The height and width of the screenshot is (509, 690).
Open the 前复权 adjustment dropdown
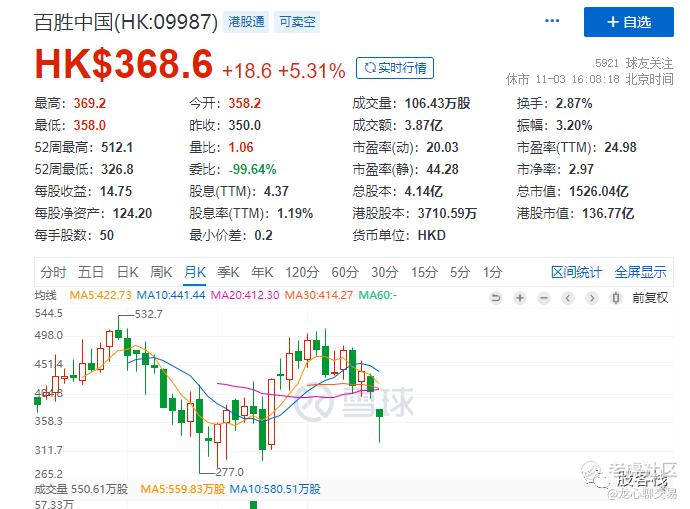point(650,298)
